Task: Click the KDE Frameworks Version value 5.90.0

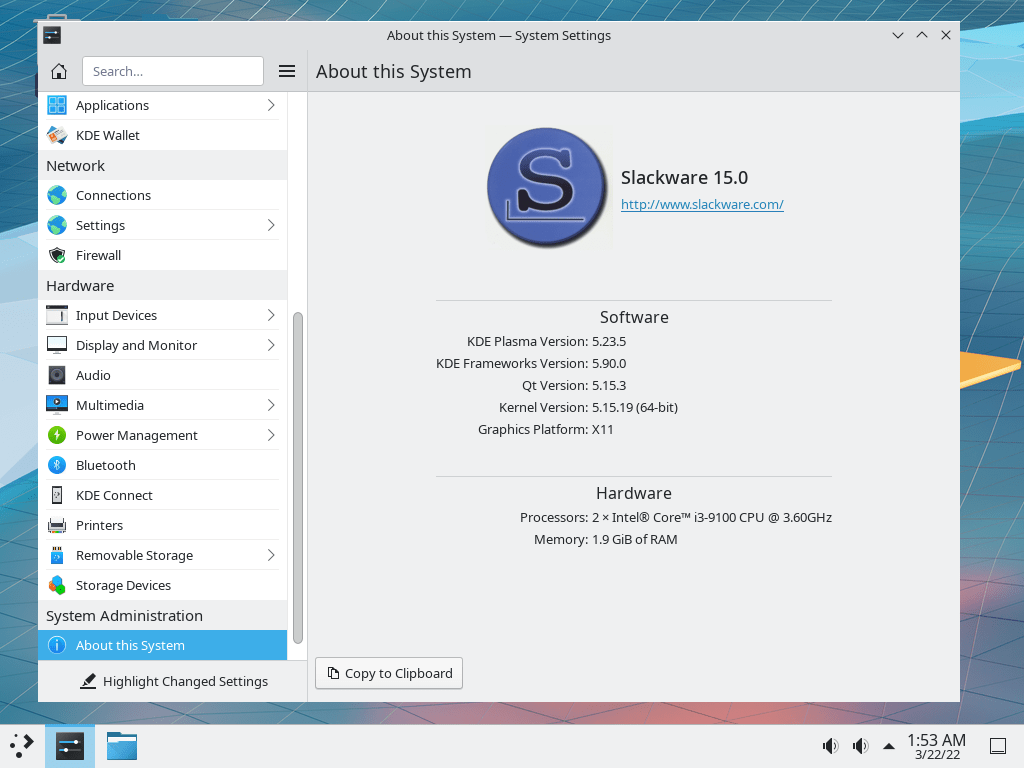Action: pyautogui.click(x=609, y=364)
